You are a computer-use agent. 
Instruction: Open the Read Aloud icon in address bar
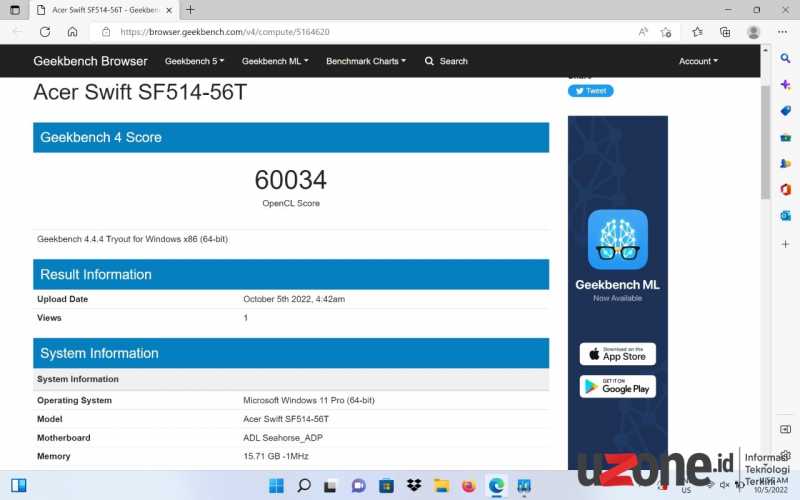(643, 32)
